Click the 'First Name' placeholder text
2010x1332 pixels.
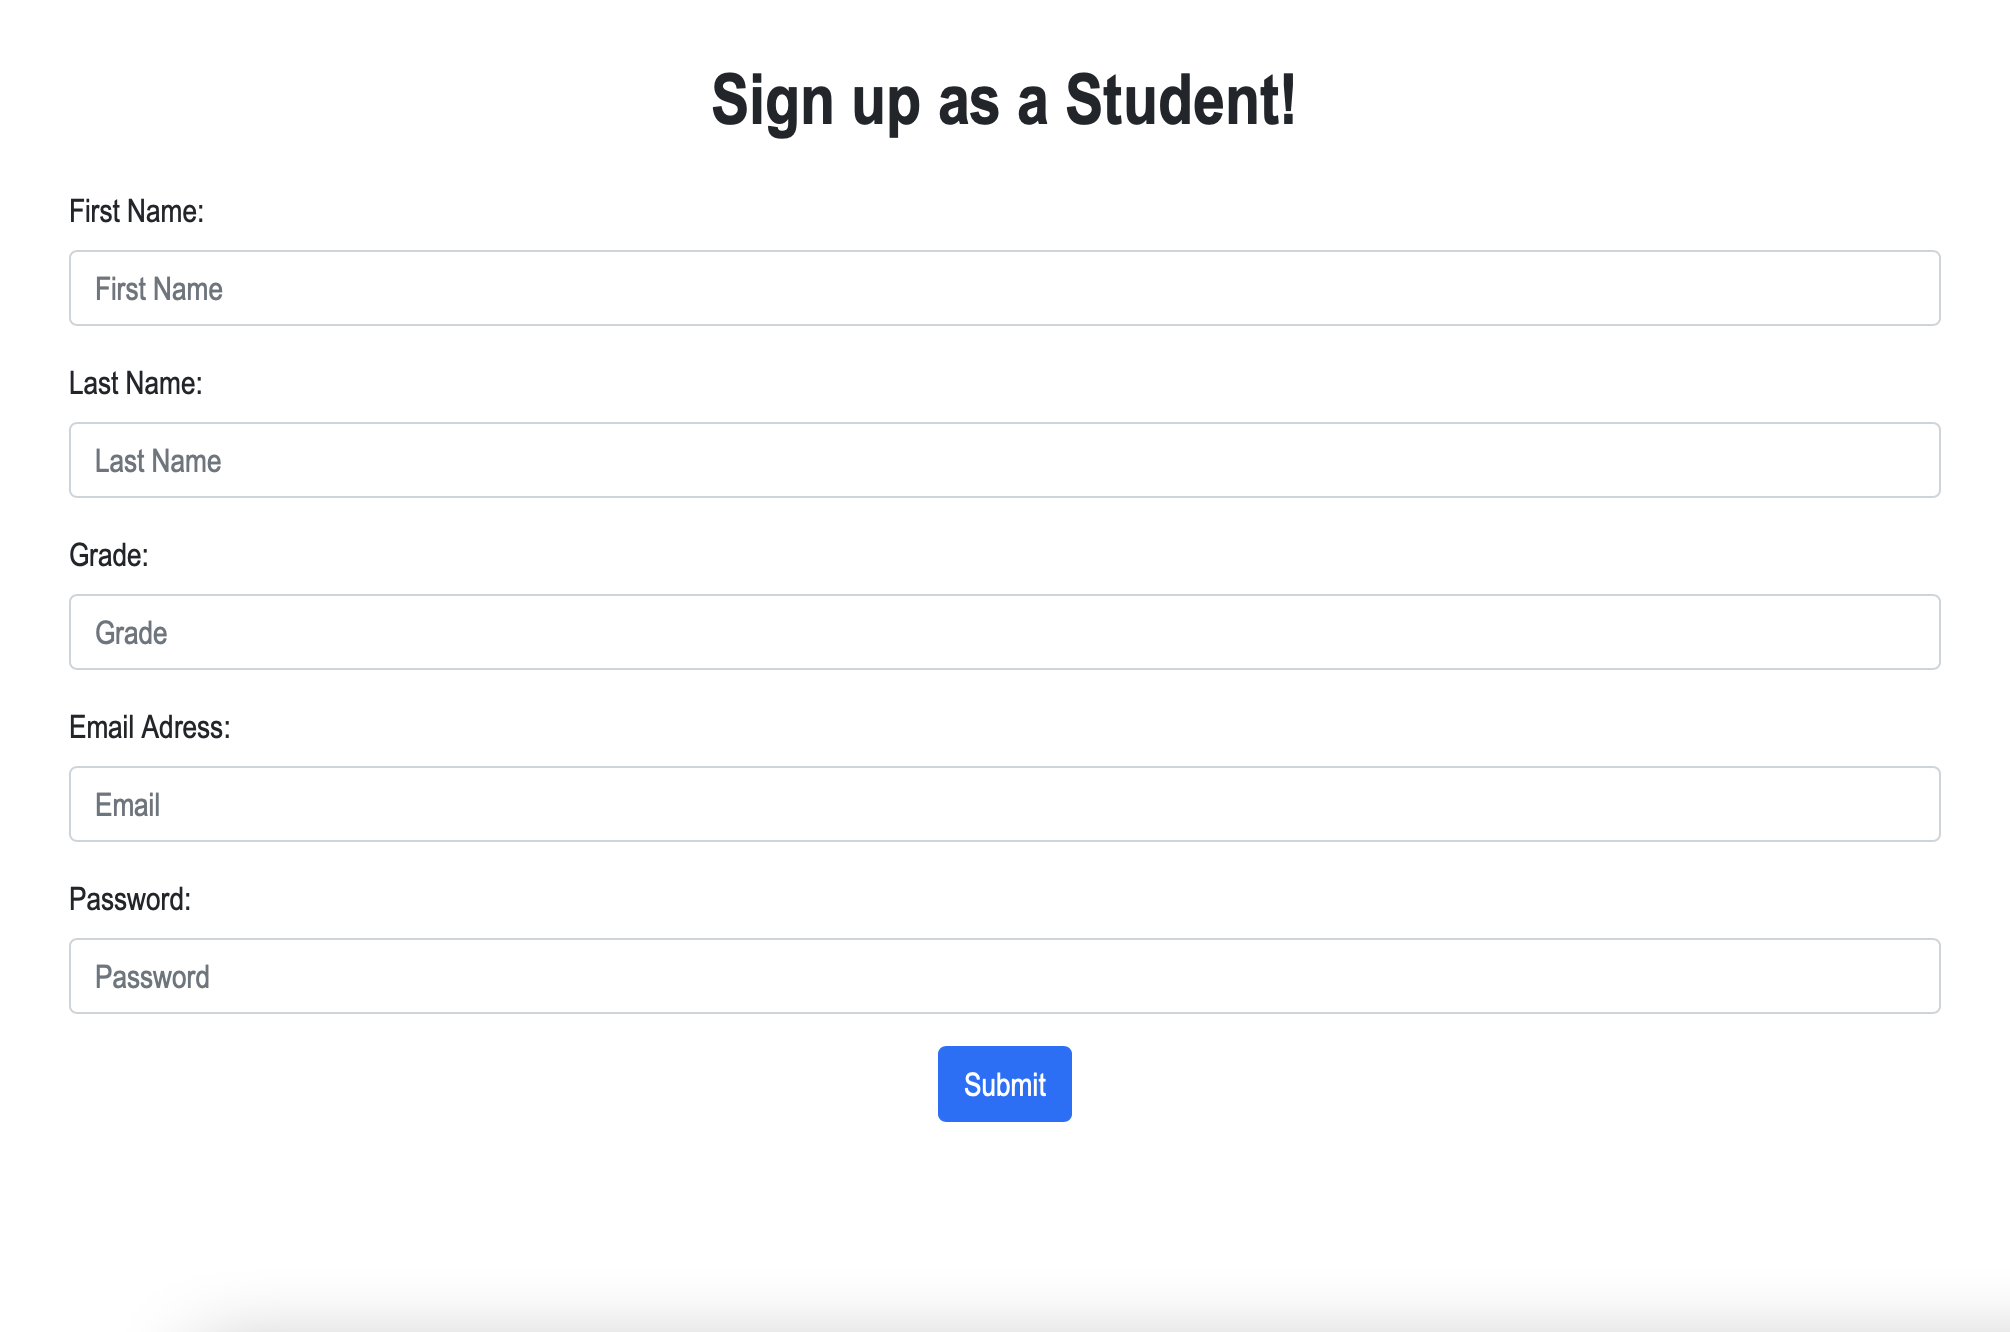[158, 289]
